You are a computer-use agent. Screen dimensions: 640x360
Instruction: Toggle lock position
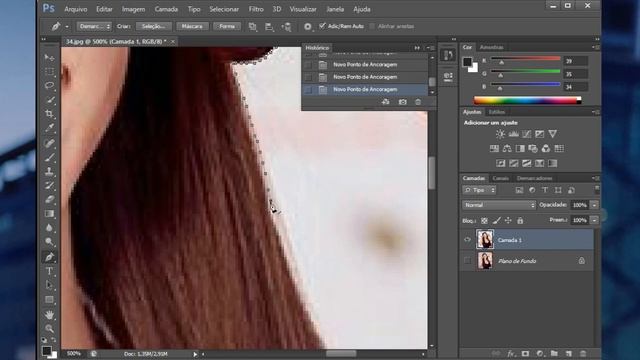(508, 220)
